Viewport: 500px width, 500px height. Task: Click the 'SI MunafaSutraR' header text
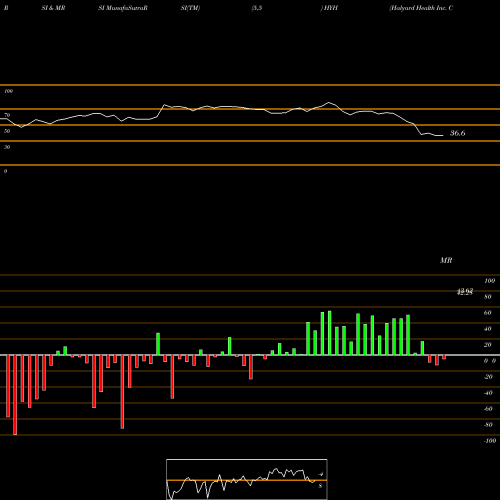(x=123, y=8)
